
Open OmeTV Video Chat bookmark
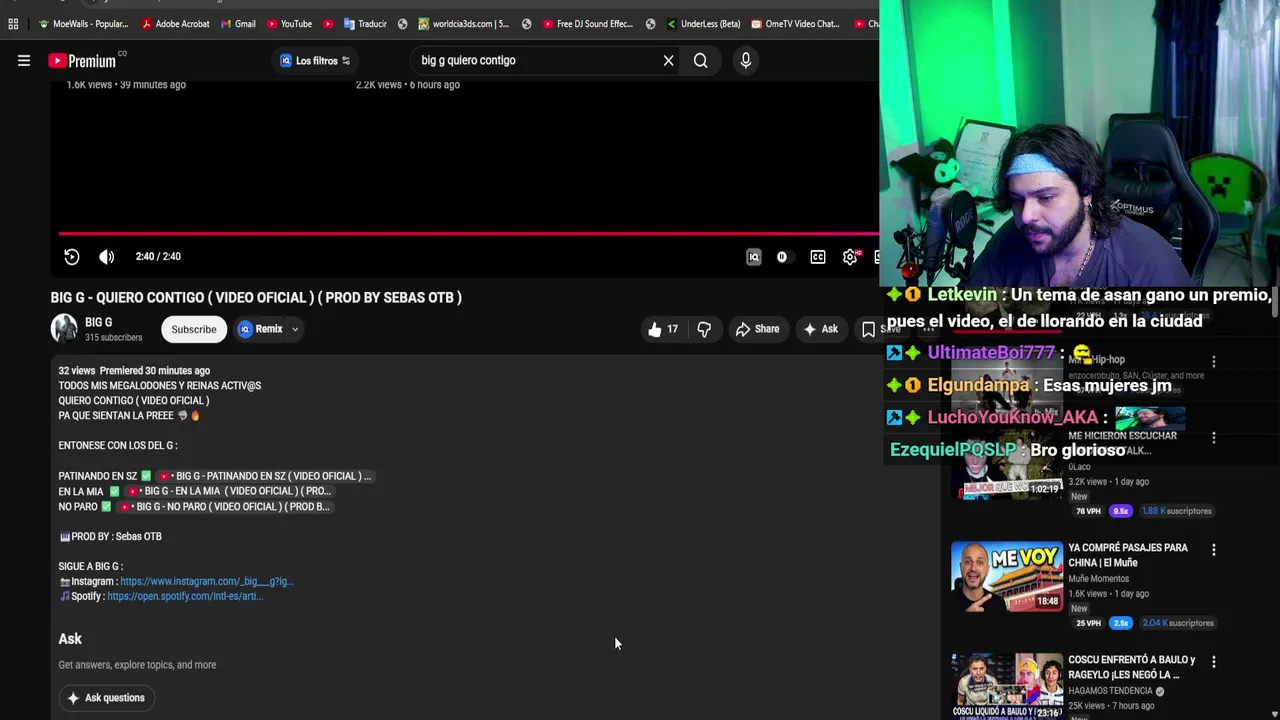pos(795,24)
